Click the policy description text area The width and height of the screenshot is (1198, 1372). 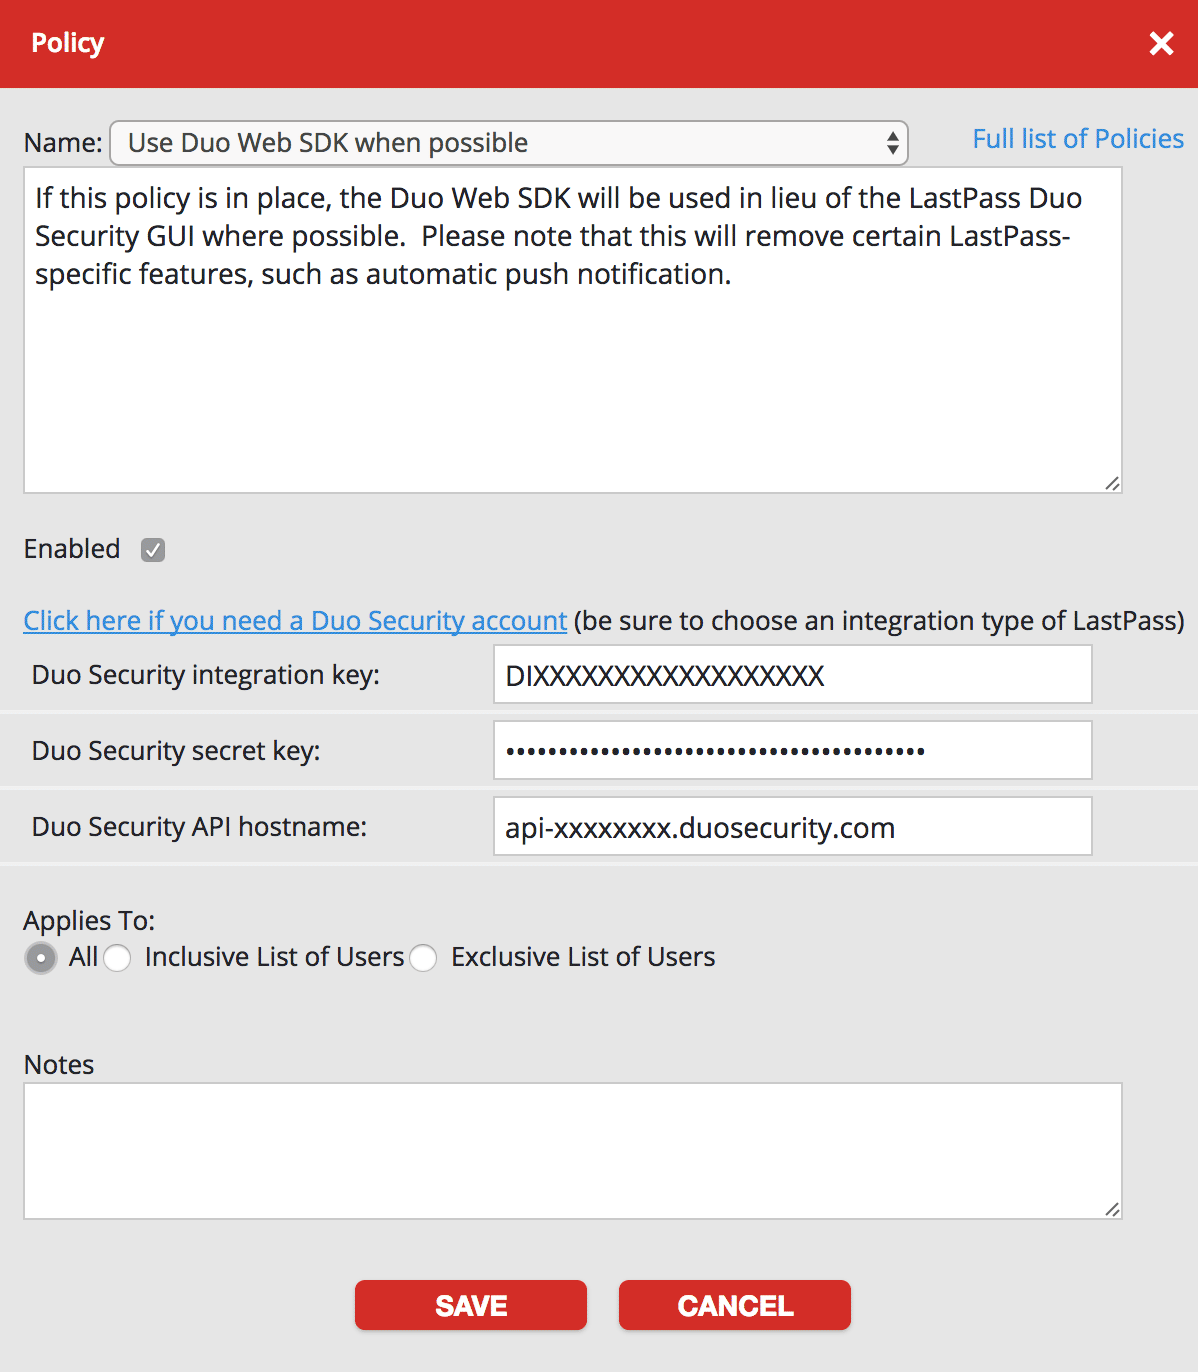tap(572, 380)
